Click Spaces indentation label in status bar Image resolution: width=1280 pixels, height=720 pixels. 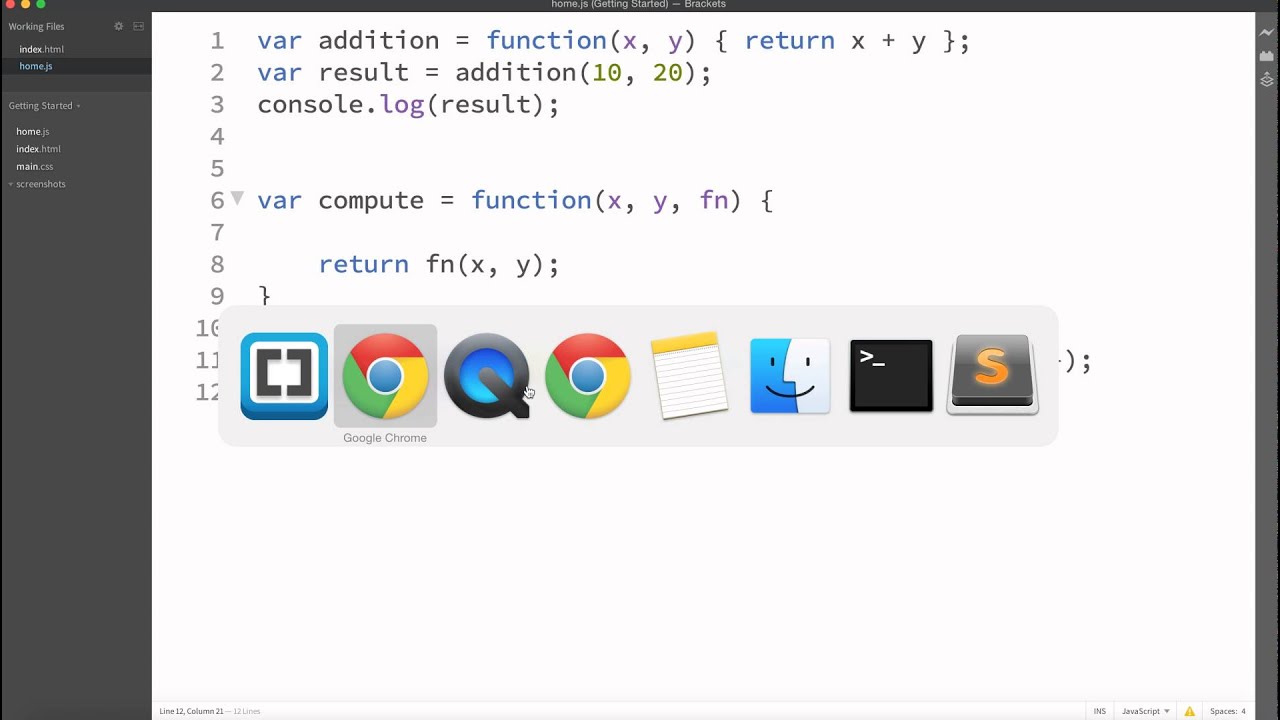coord(1224,711)
